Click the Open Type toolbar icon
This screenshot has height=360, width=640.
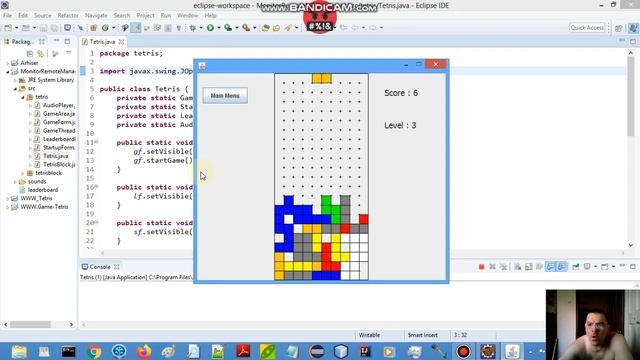click(x=265, y=28)
